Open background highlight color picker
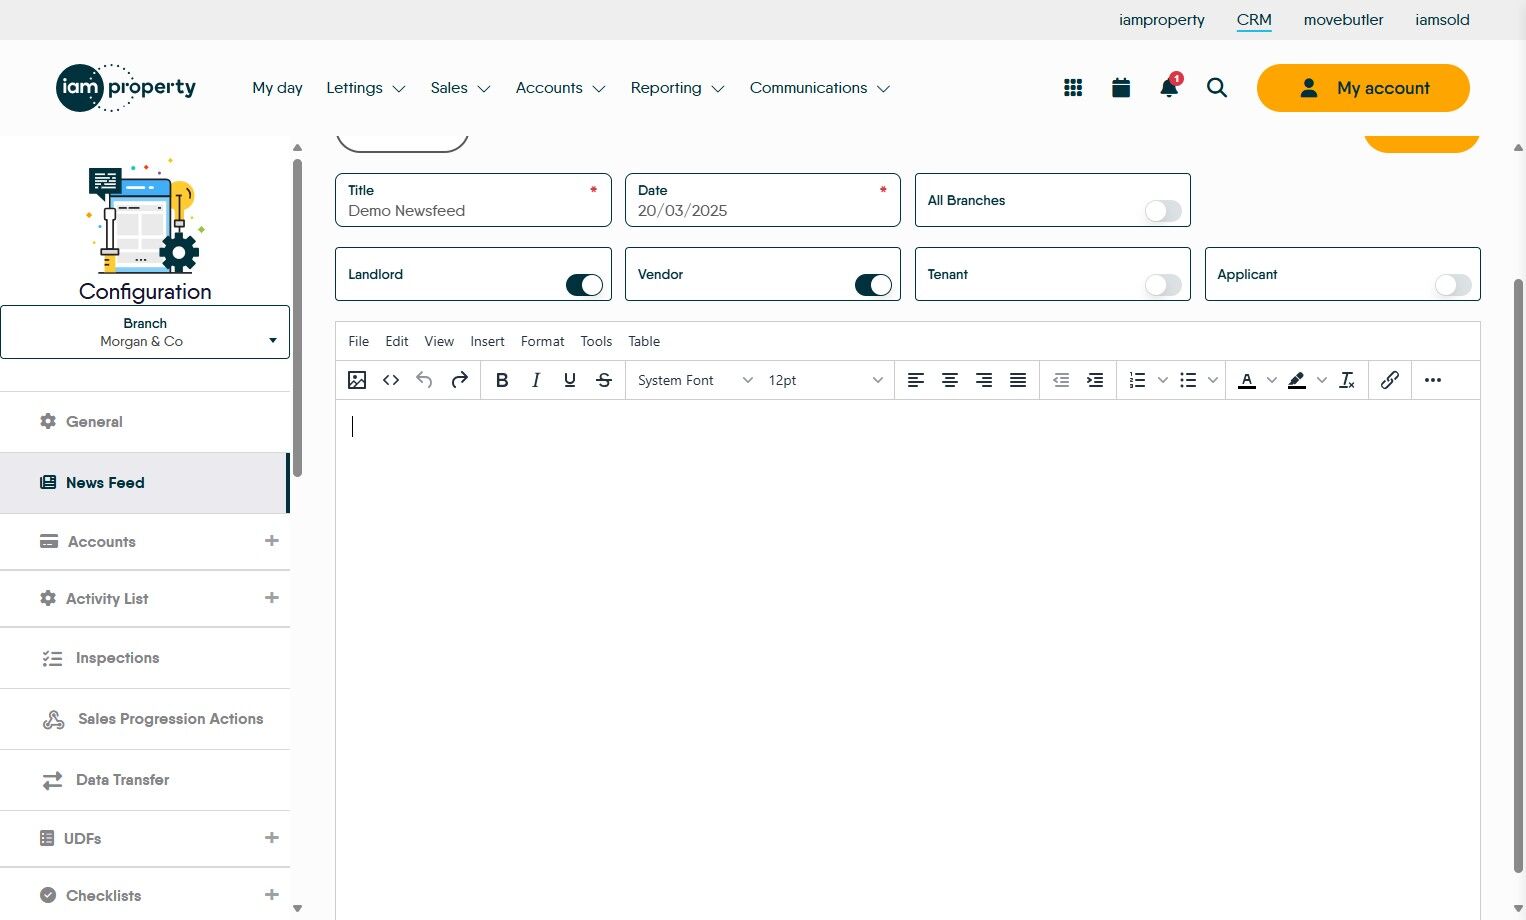The height and width of the screenshot is (920, 1526). point(1297,380)
